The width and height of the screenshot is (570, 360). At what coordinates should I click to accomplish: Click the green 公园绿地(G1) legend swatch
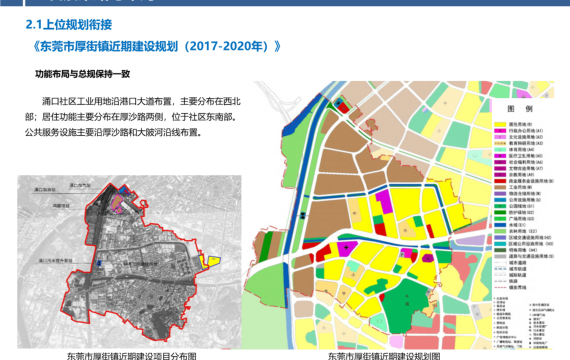[500, 206]
